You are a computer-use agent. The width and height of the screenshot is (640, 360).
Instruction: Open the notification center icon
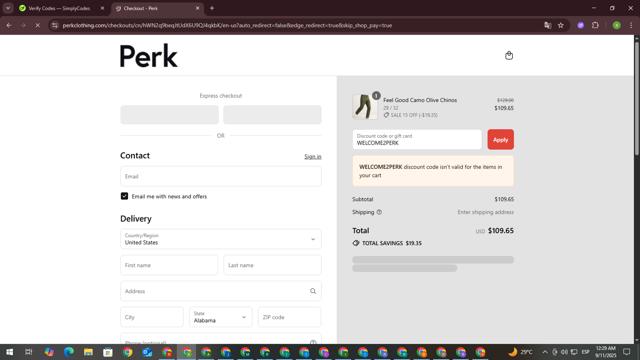point(627,352)
